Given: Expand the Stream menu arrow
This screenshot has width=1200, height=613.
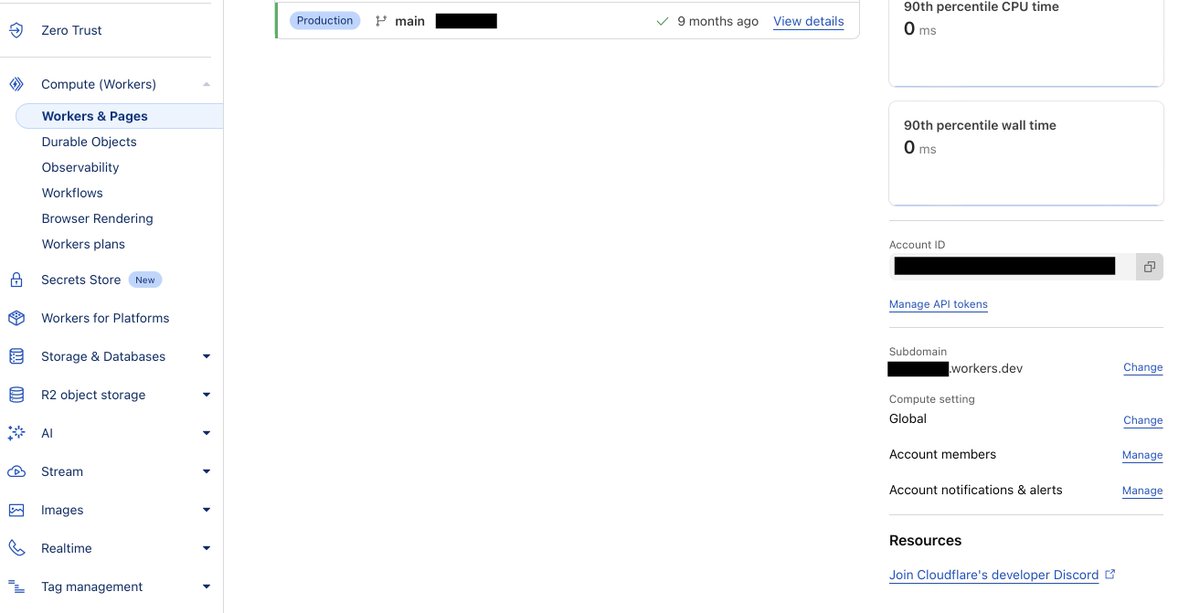Looking at the screenshot, I should [x=206, y=471].
